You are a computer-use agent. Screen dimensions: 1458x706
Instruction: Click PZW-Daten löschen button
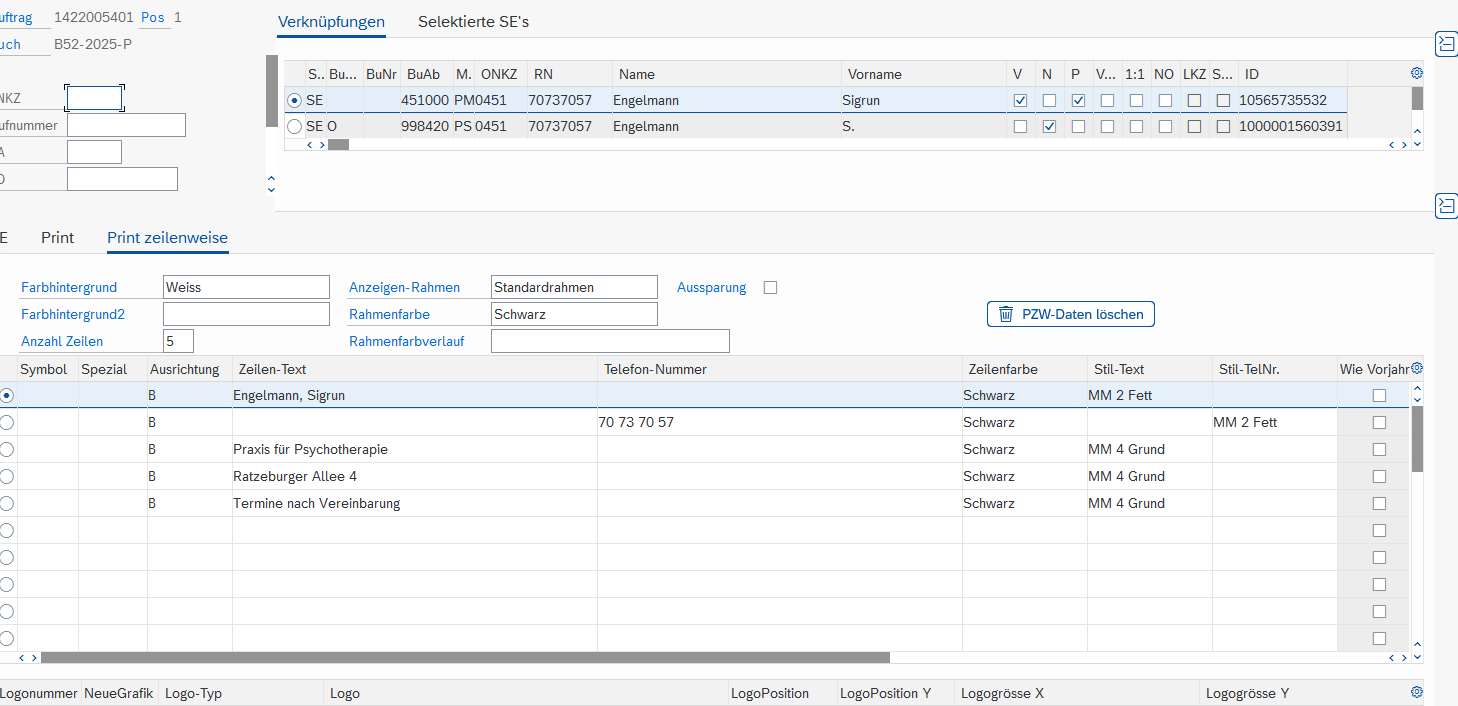pos(1071,314)
